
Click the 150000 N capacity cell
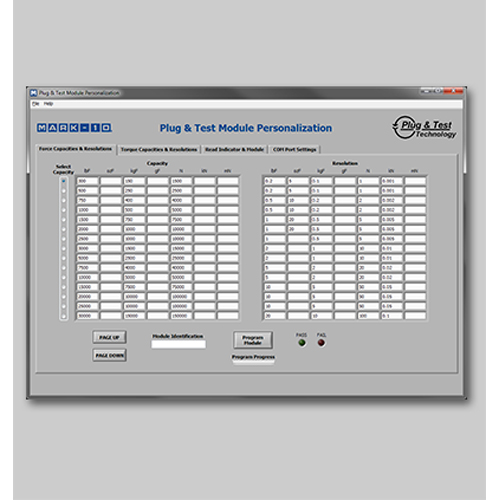click(x=181, y=316)
